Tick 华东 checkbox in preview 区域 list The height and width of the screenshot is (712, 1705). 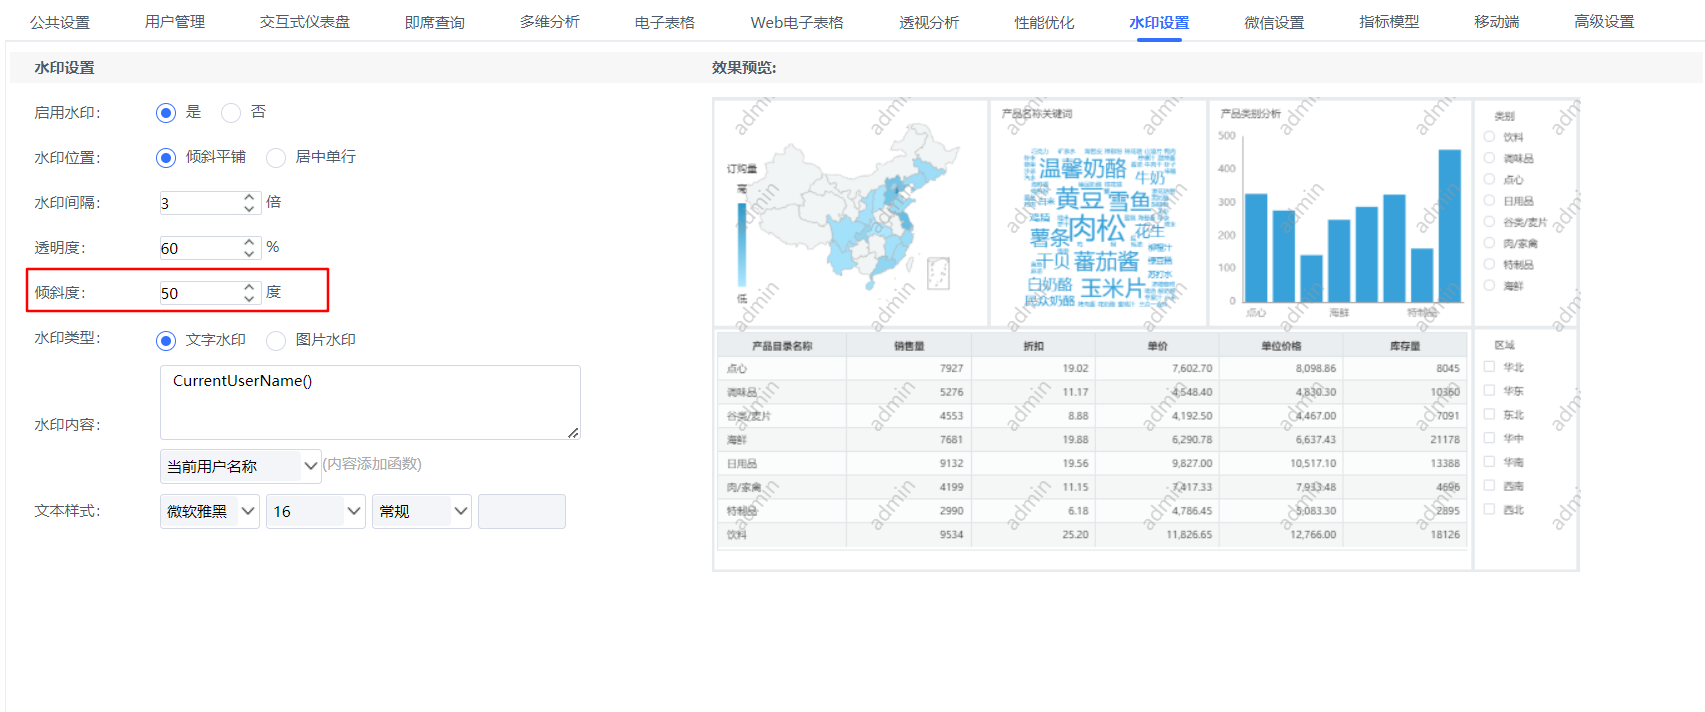(x=1489, y=391)
